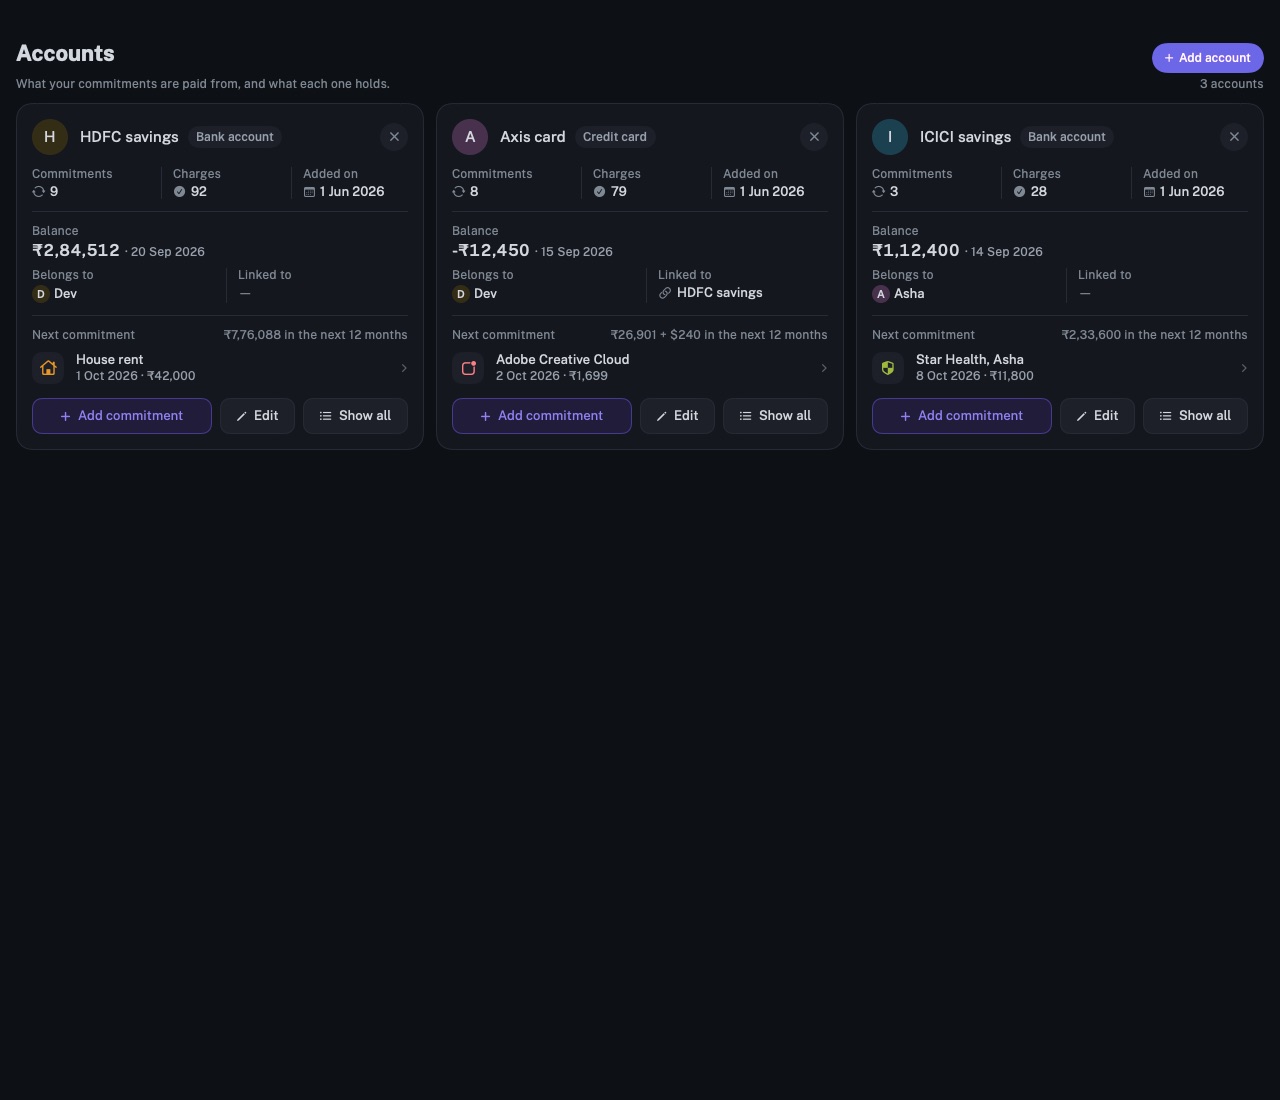Click the HDFC savings 'H' avatar
Viewport: 1280px width, 1100px height.
point(50,137)
